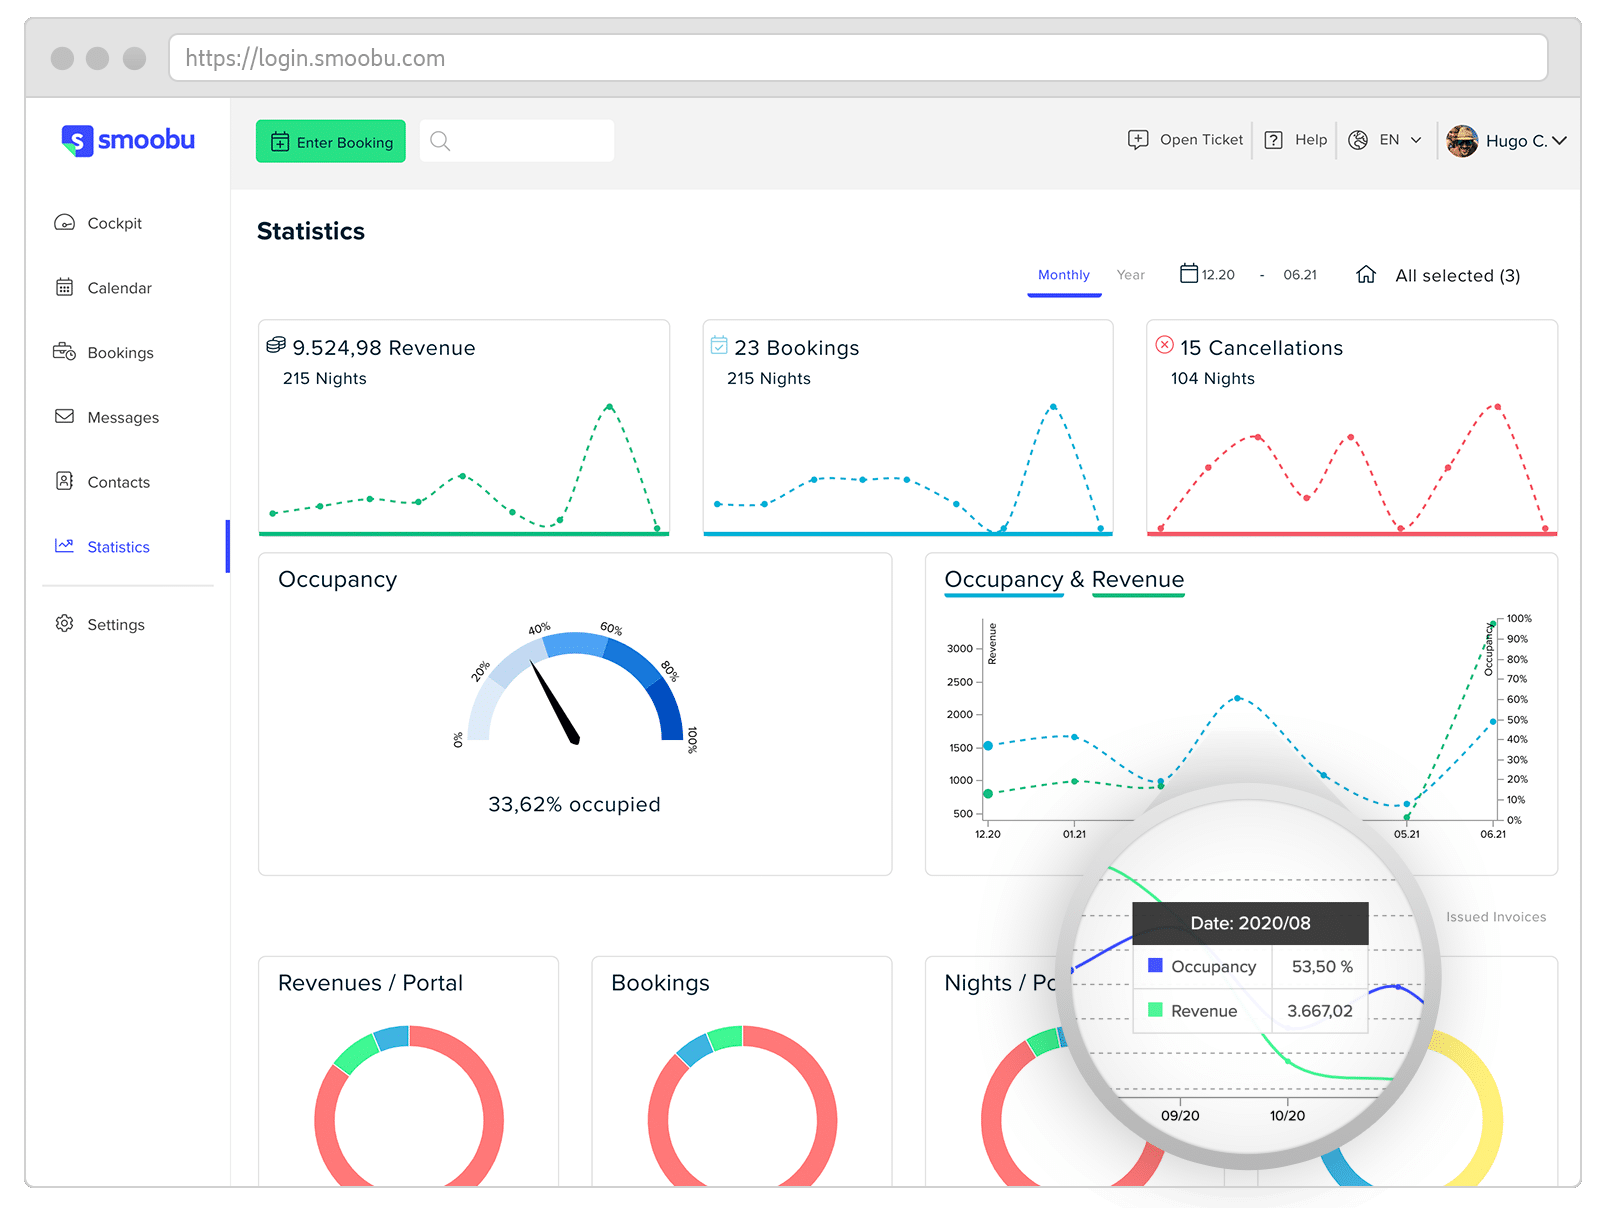Click the Calendar sidebar icon
Image resolution: width=1600 pixels, height=1208 pixels.
pyautogui.click(x=64, y=287)
